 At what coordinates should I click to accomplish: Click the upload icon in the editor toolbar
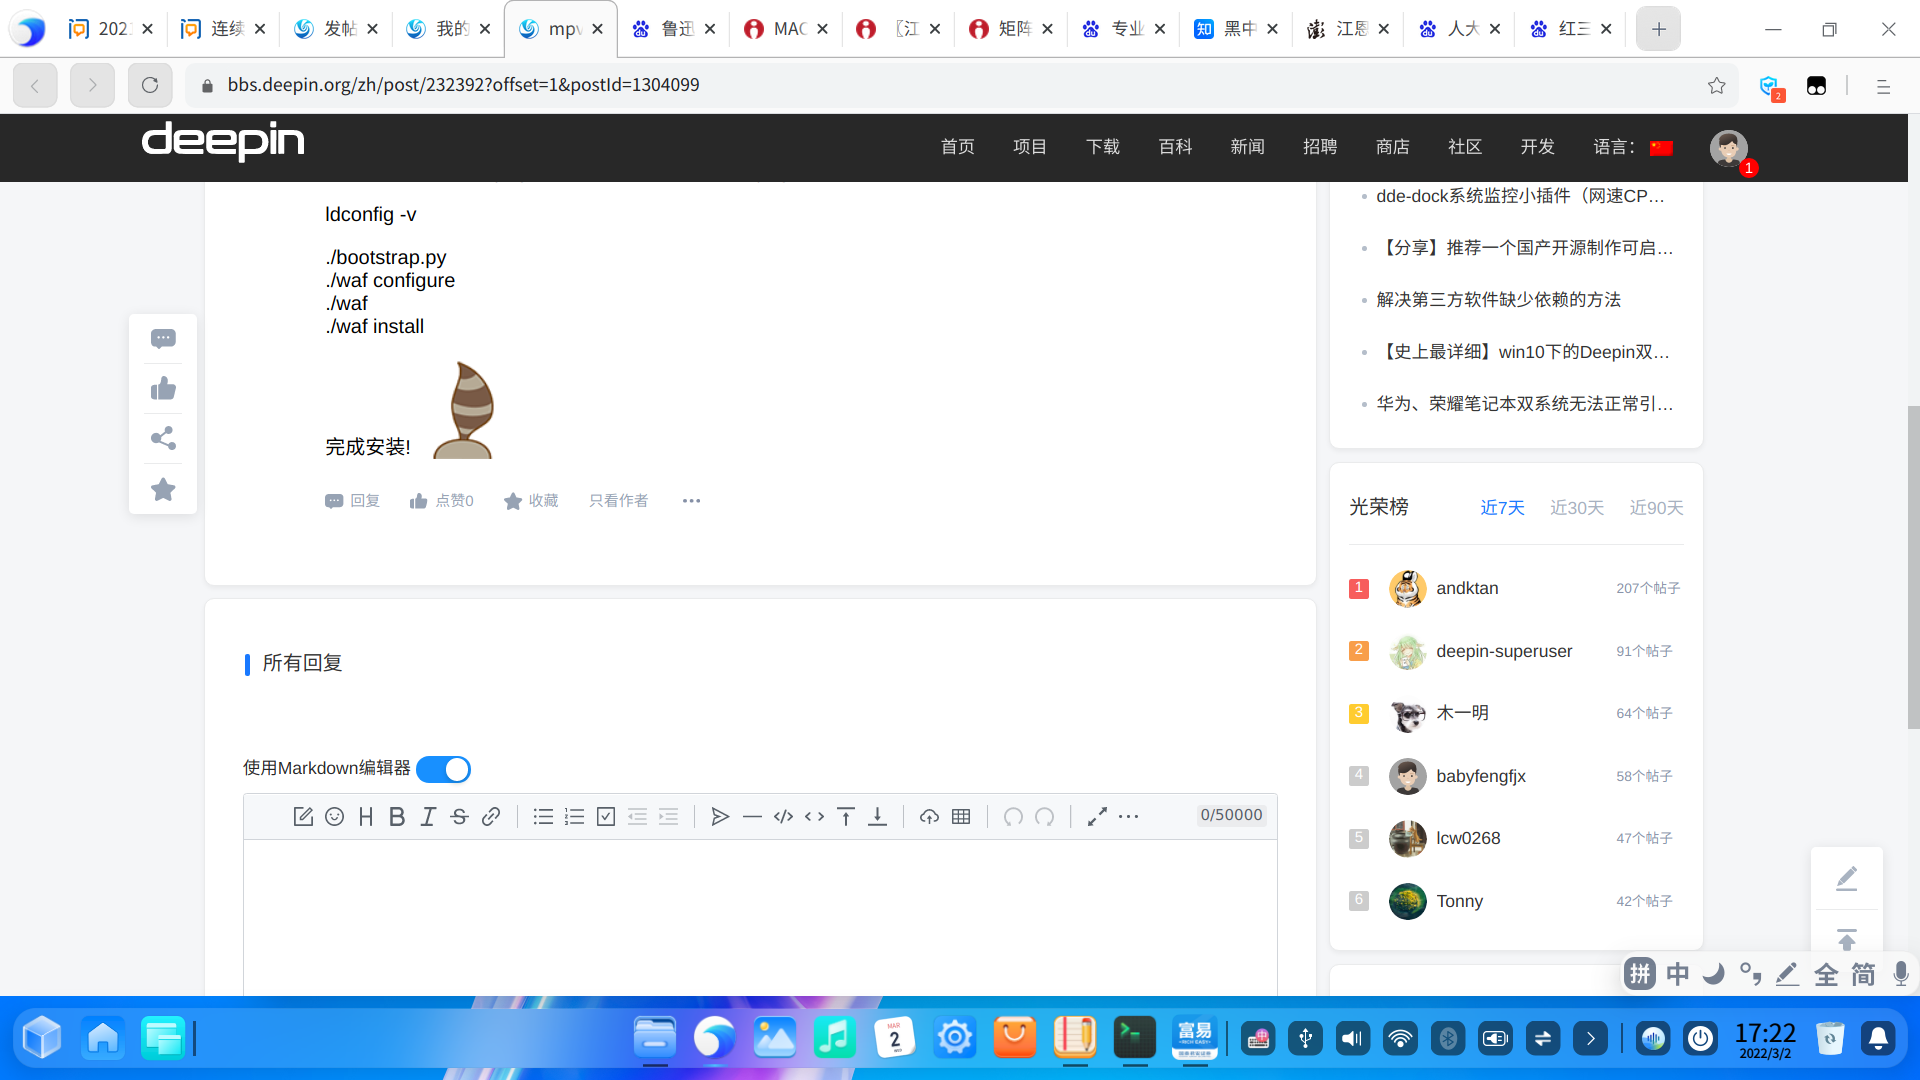tap(929, 817)
